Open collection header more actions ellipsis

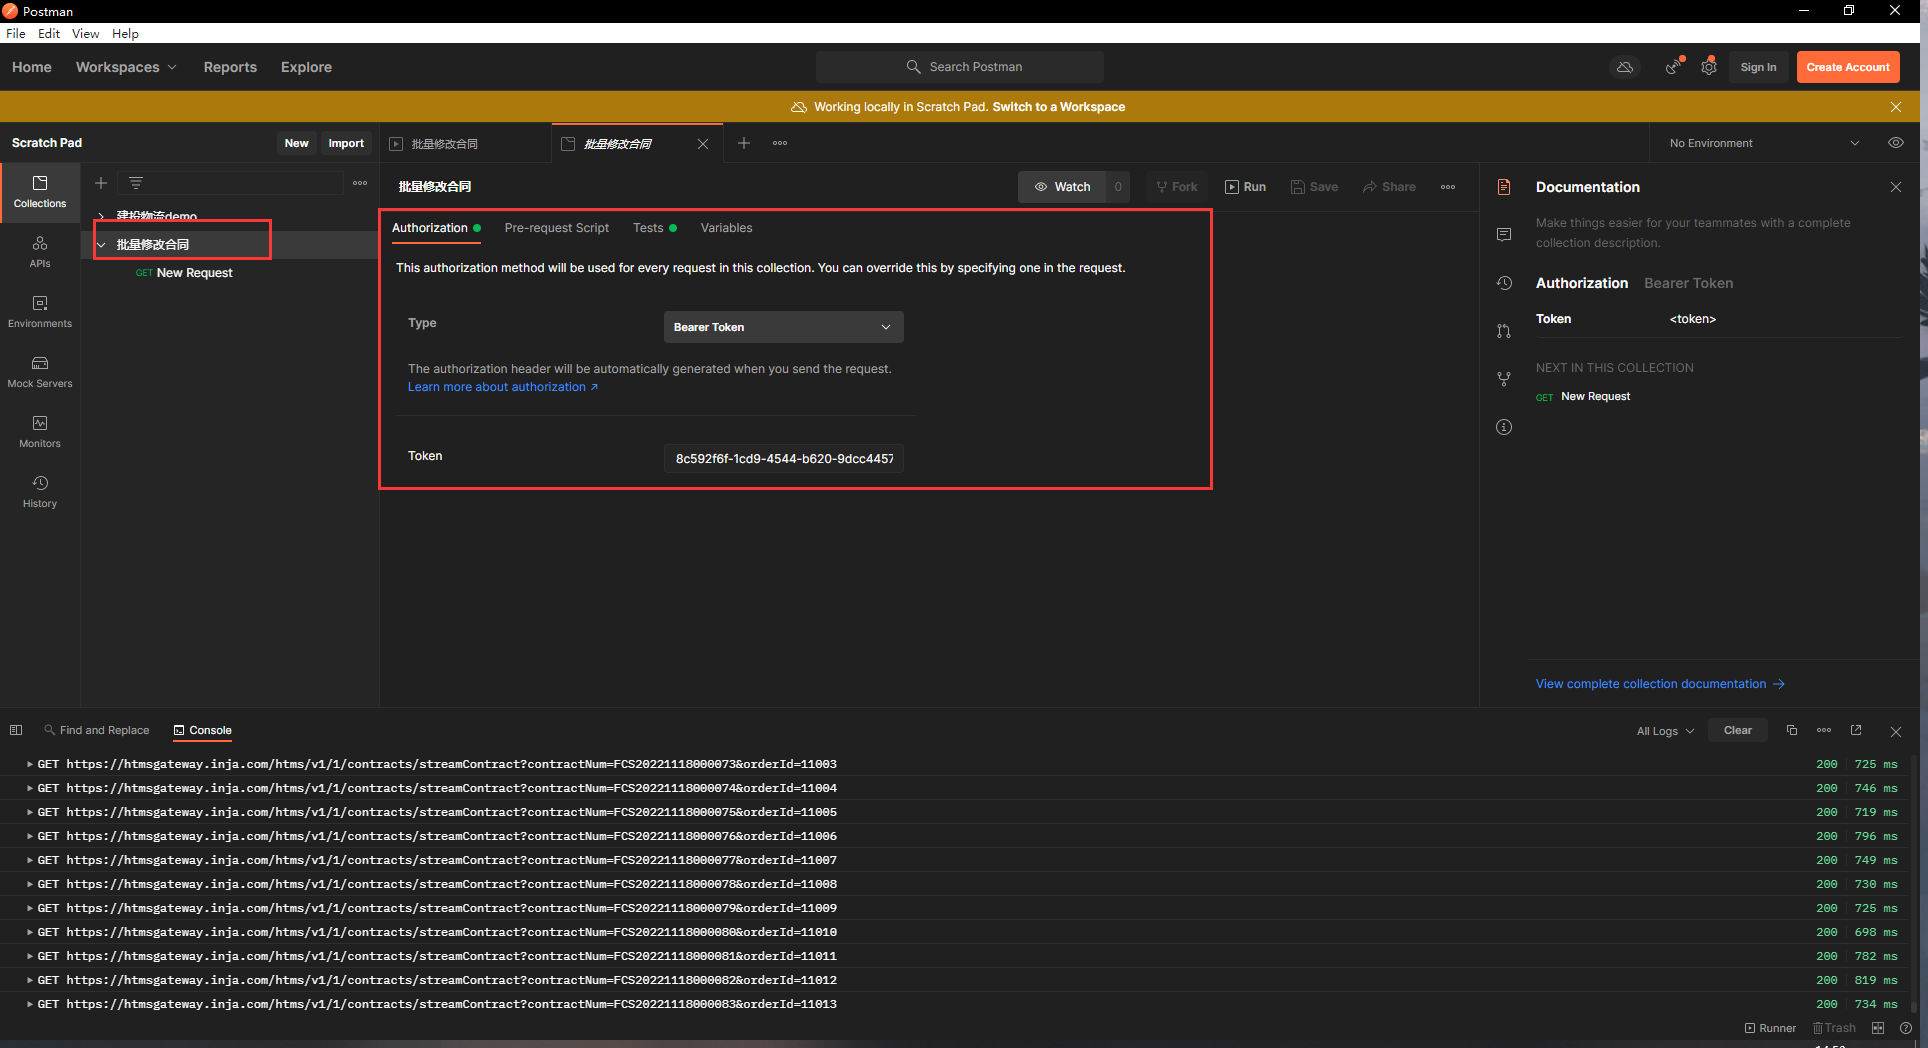click(x=1448, y=187)
